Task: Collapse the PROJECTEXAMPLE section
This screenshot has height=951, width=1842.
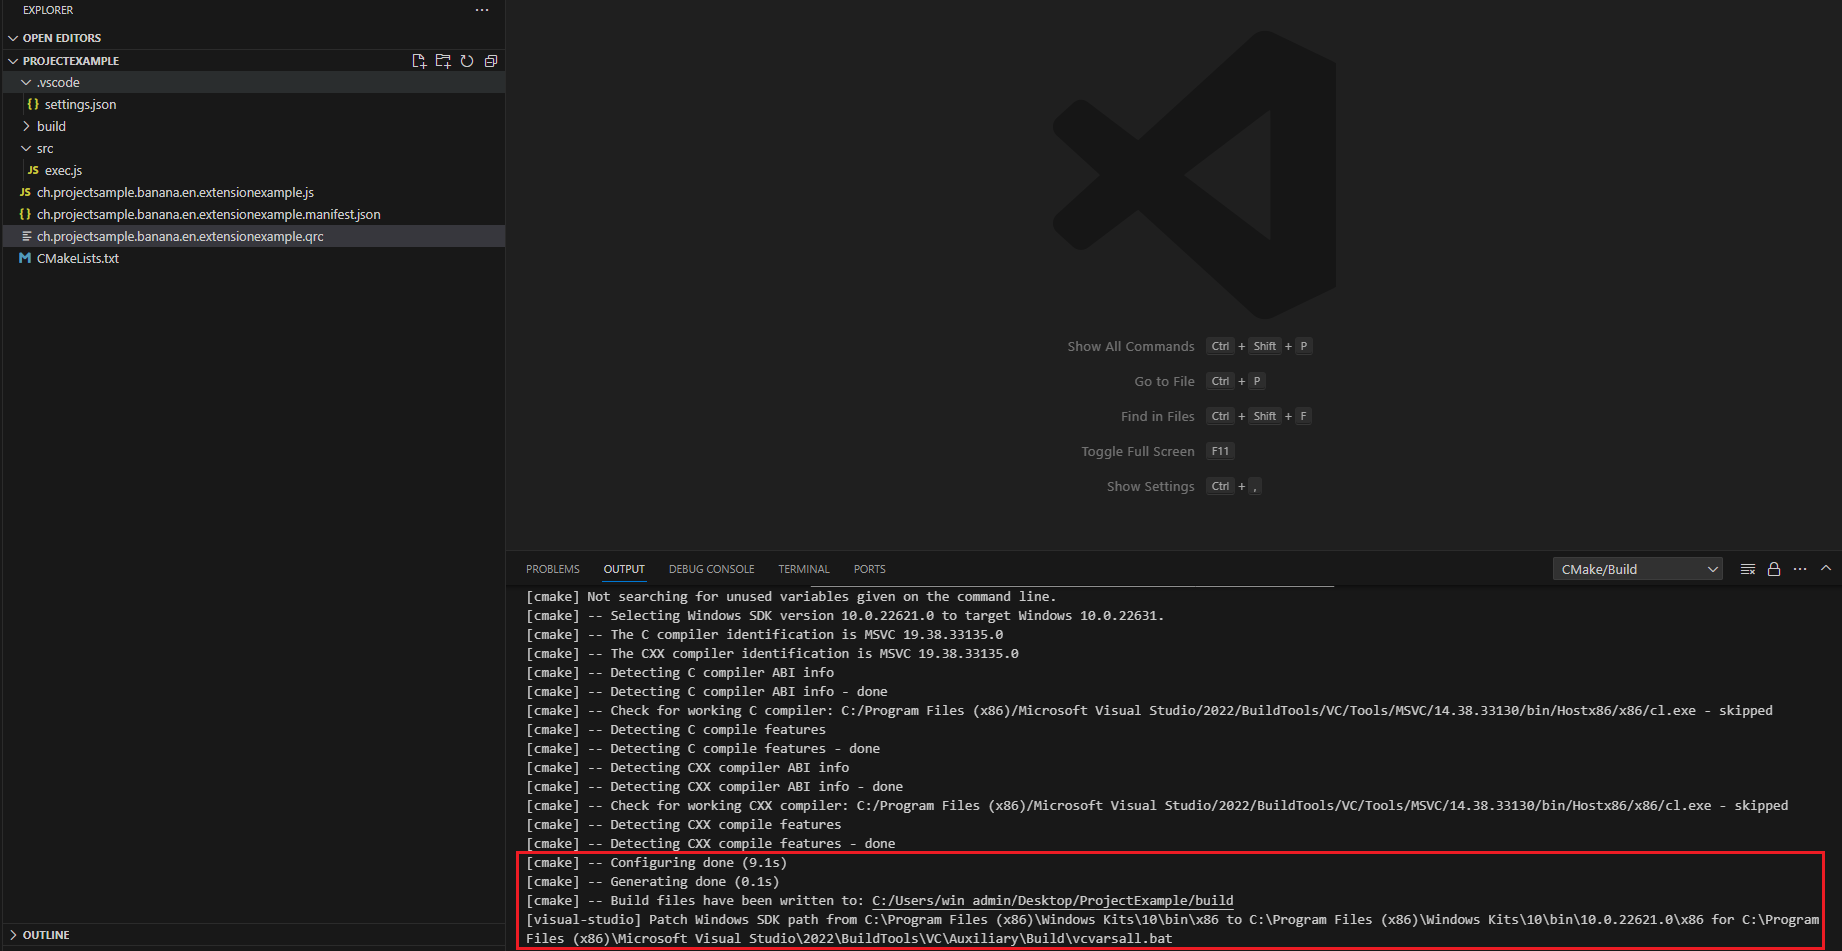Action: coord(13,61)
